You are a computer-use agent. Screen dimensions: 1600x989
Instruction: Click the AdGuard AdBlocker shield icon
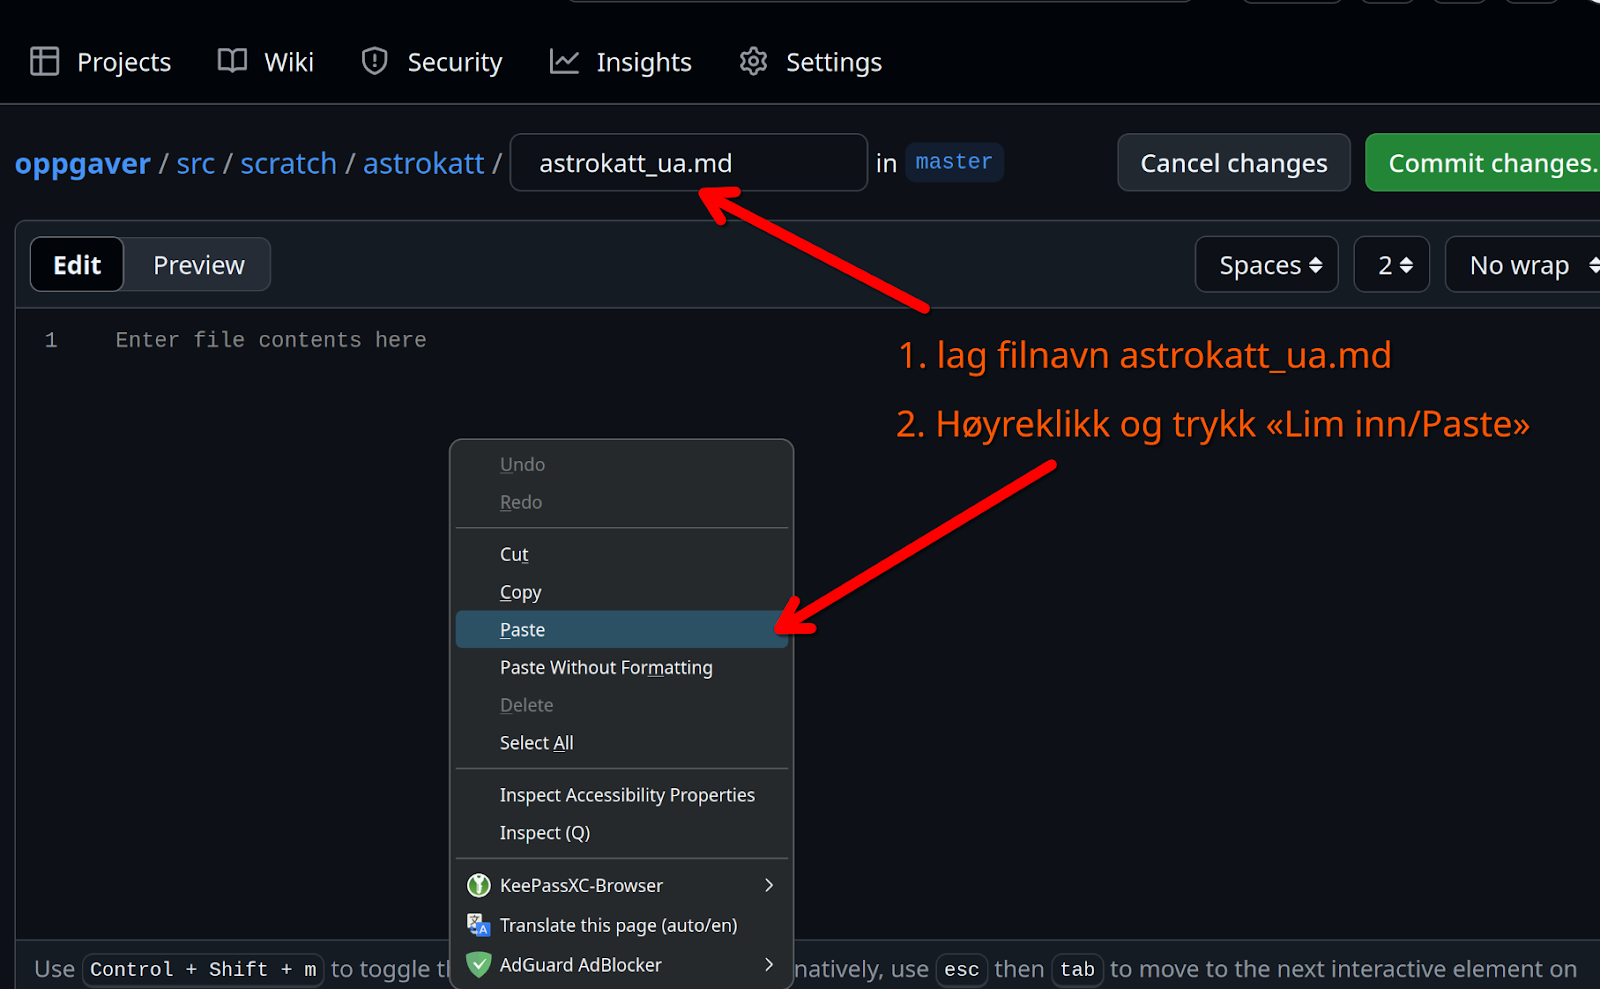pyautogui.click(x=479, y=965)
